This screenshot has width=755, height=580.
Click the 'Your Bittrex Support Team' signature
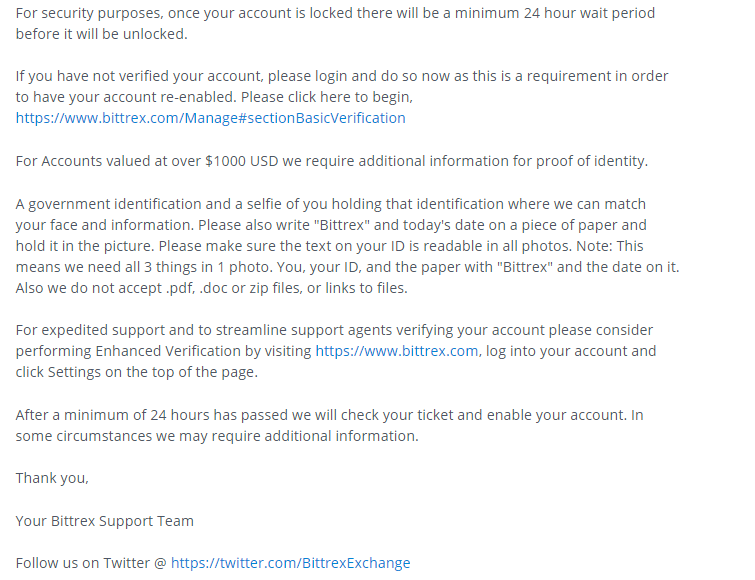pos(104,521)
